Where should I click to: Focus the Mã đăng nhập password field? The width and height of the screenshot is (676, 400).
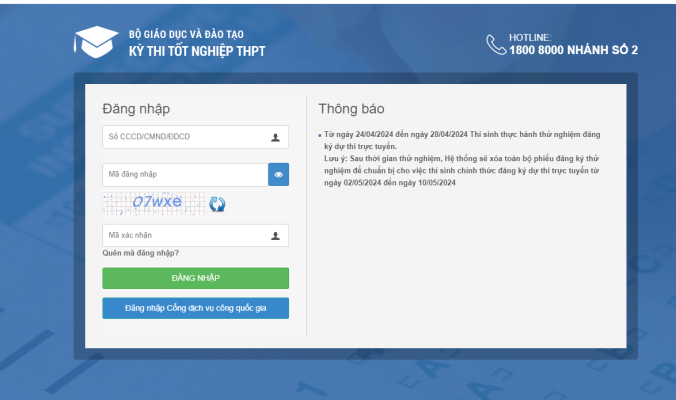[184, 175]
